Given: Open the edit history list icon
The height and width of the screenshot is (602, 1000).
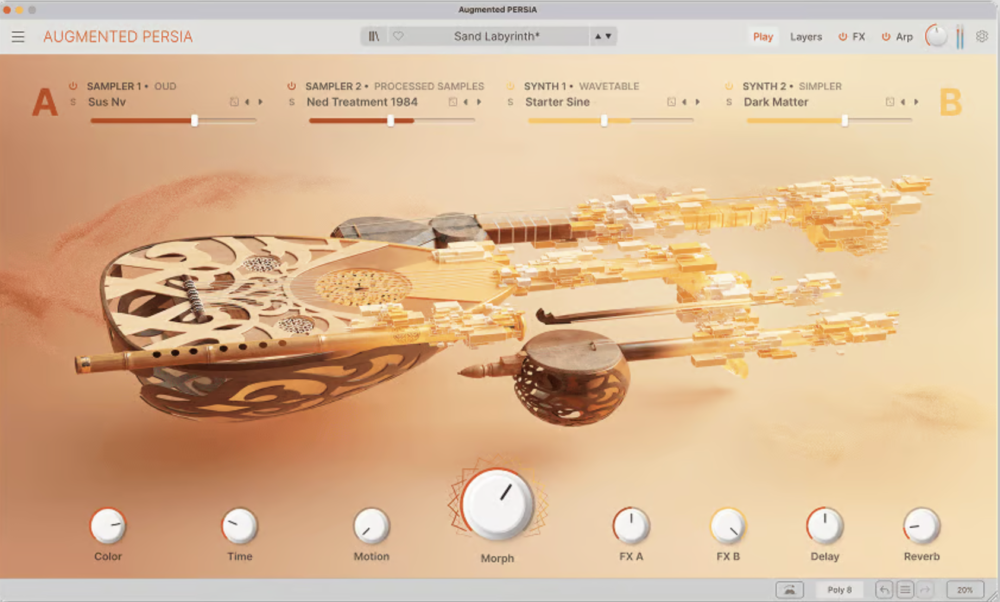Looking at the screenshot, I should pos(904,590).
